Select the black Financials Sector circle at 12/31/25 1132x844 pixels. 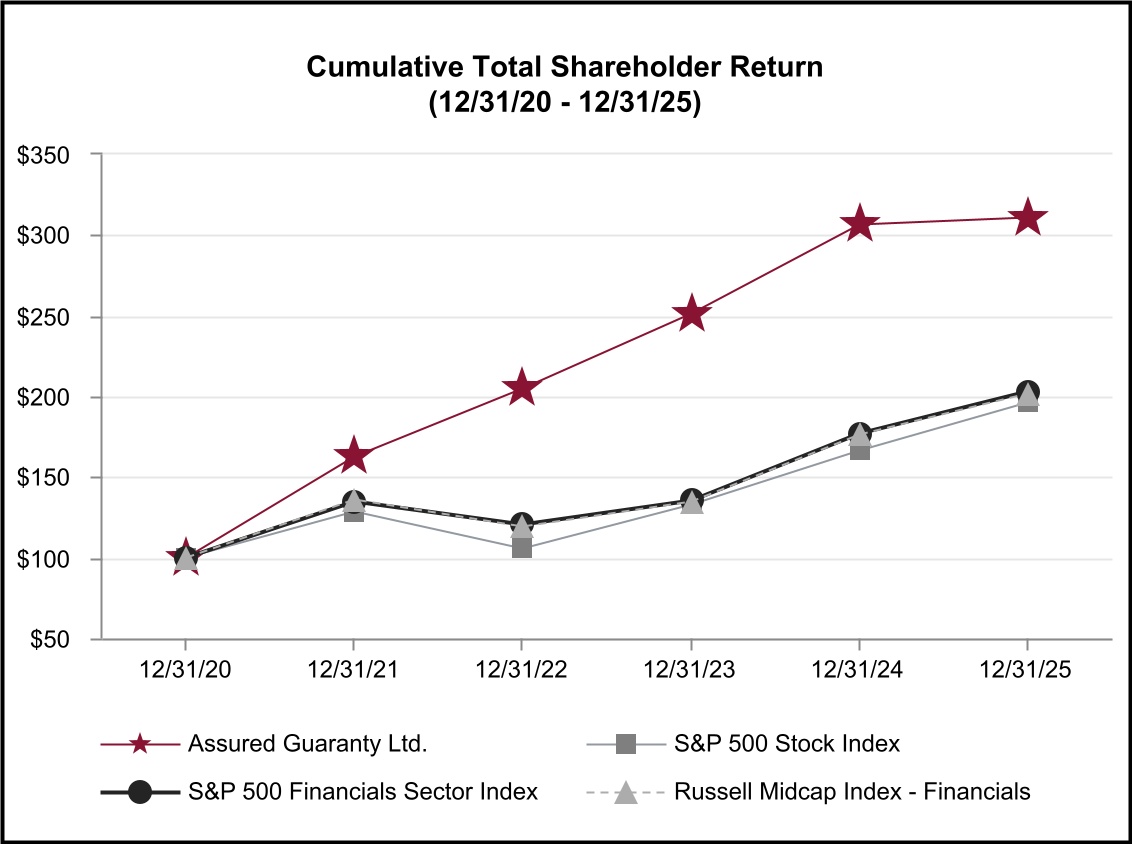pos(1027,392)
